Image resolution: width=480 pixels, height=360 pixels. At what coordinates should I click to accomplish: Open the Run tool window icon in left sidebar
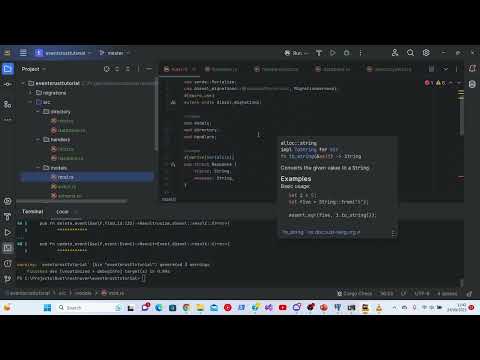[8, 232]
